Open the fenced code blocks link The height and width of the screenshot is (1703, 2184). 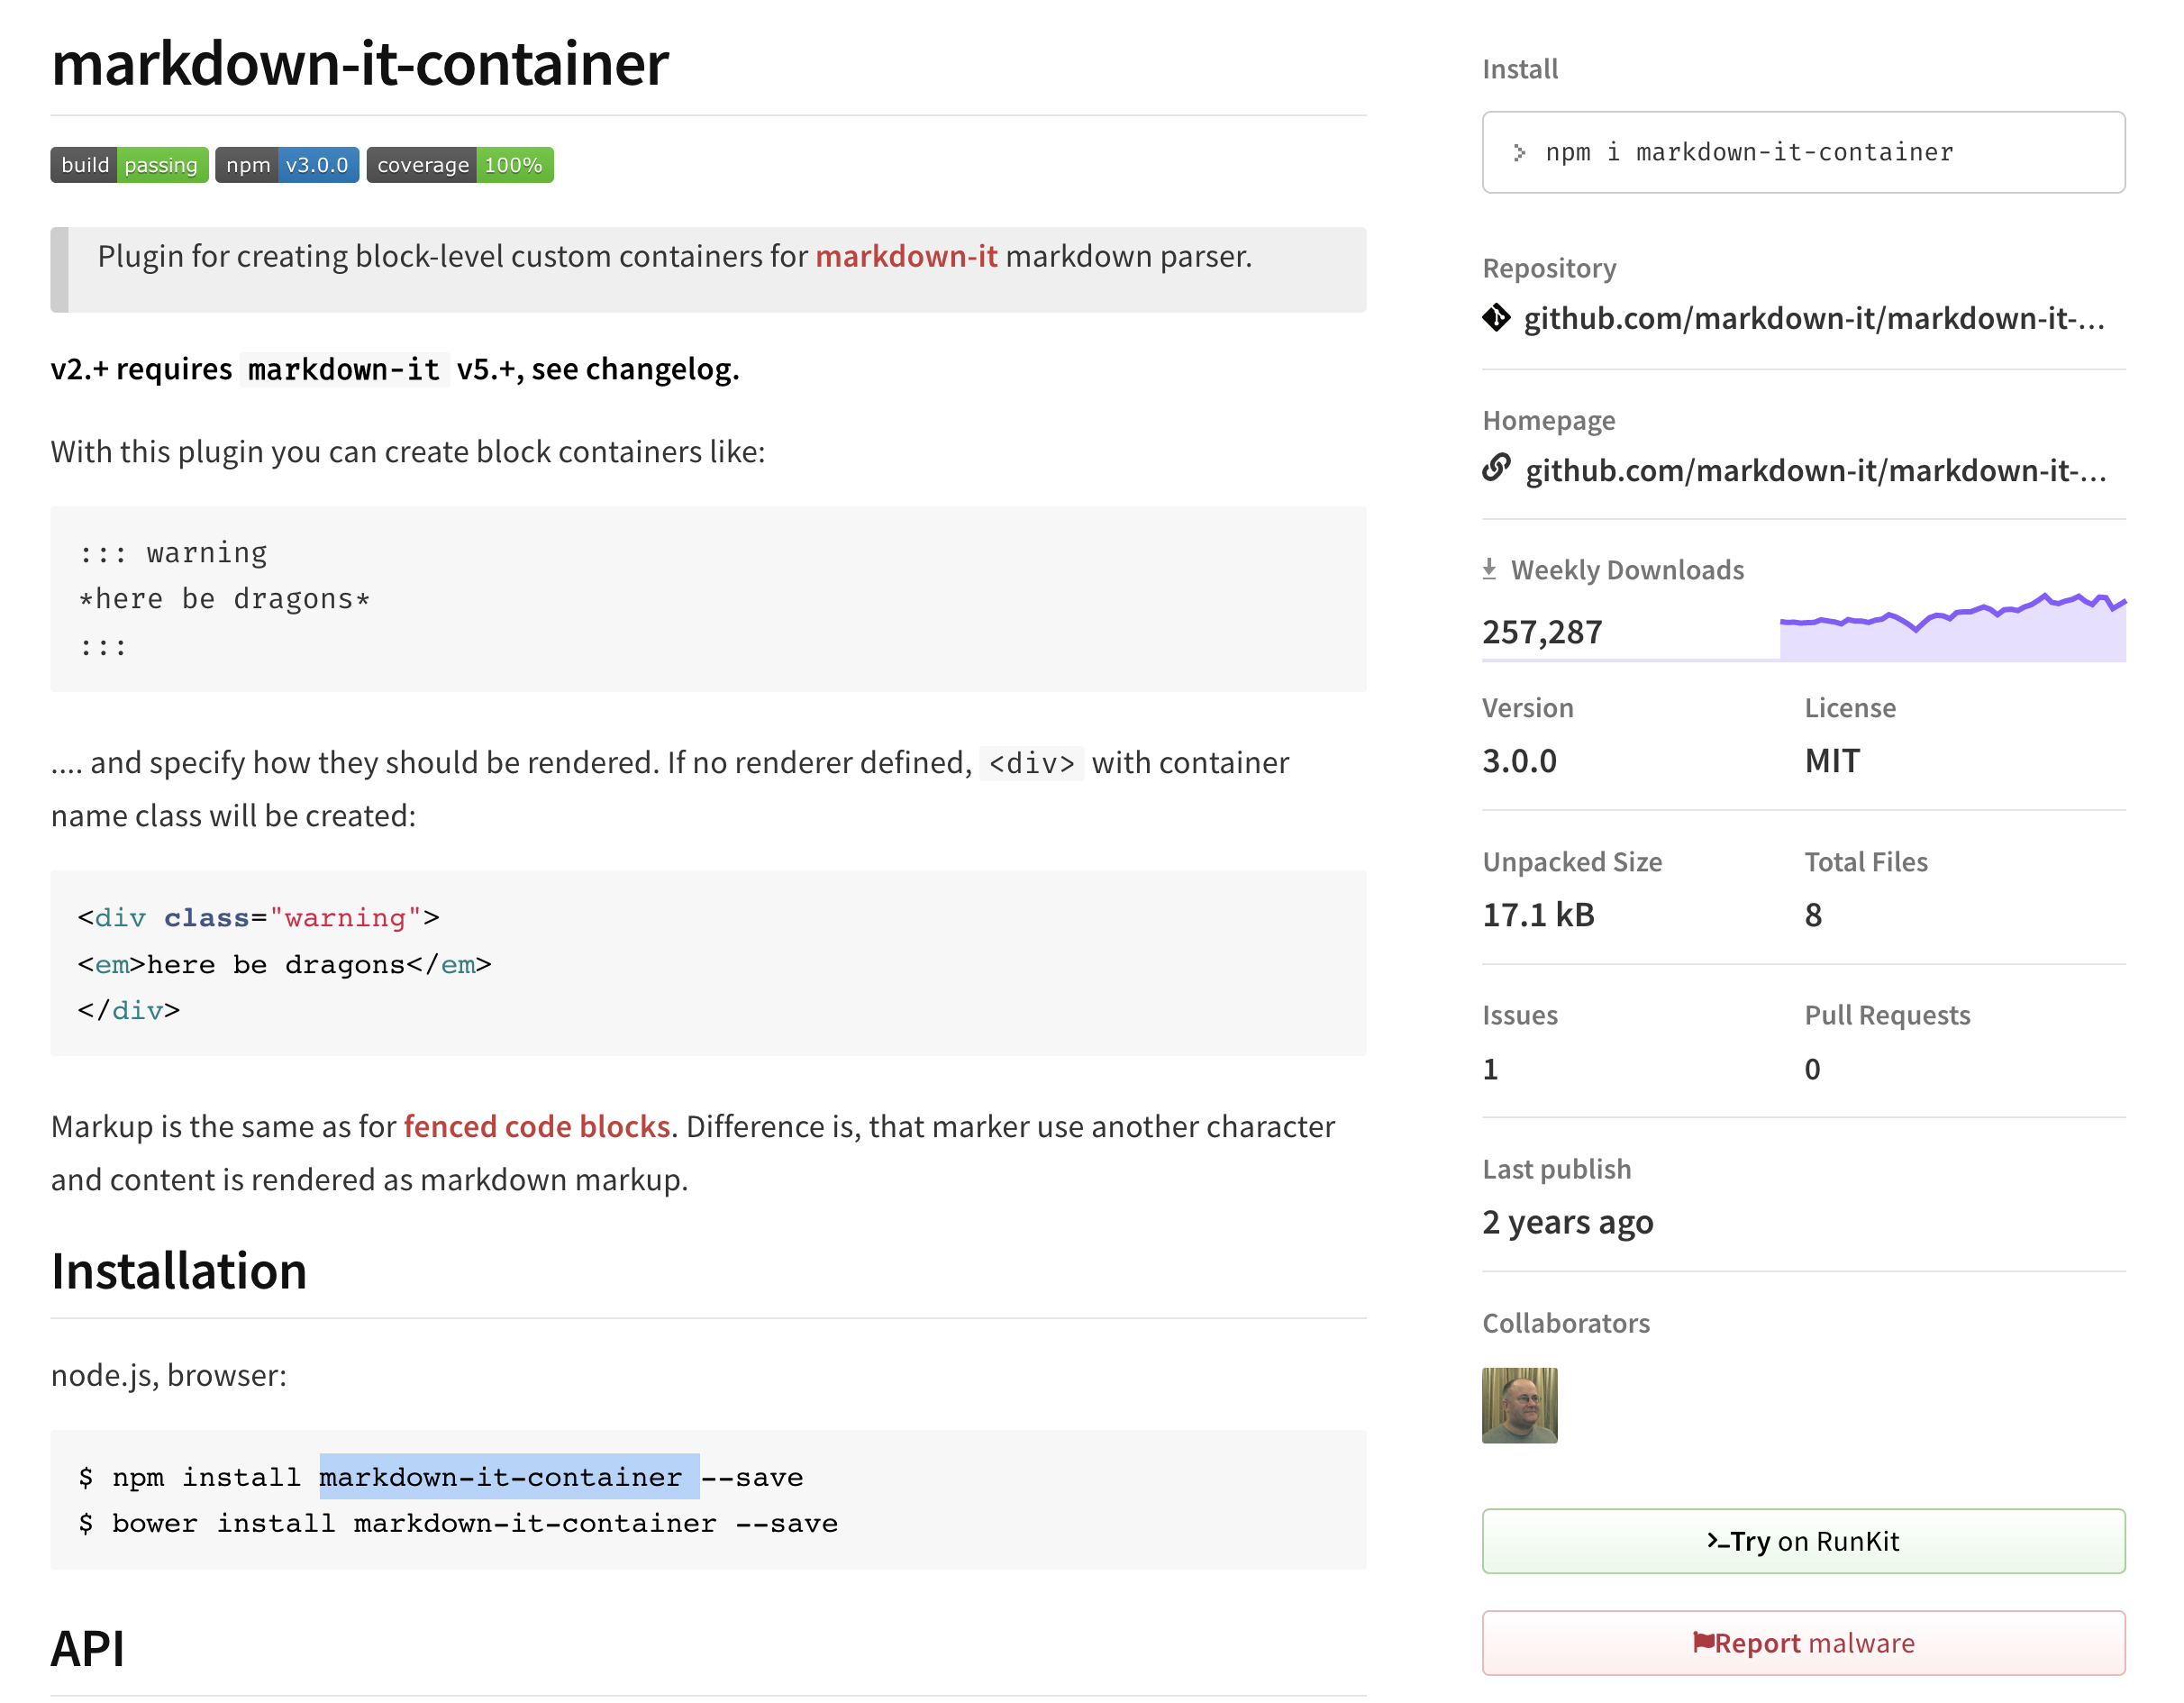coord(536,1127)
